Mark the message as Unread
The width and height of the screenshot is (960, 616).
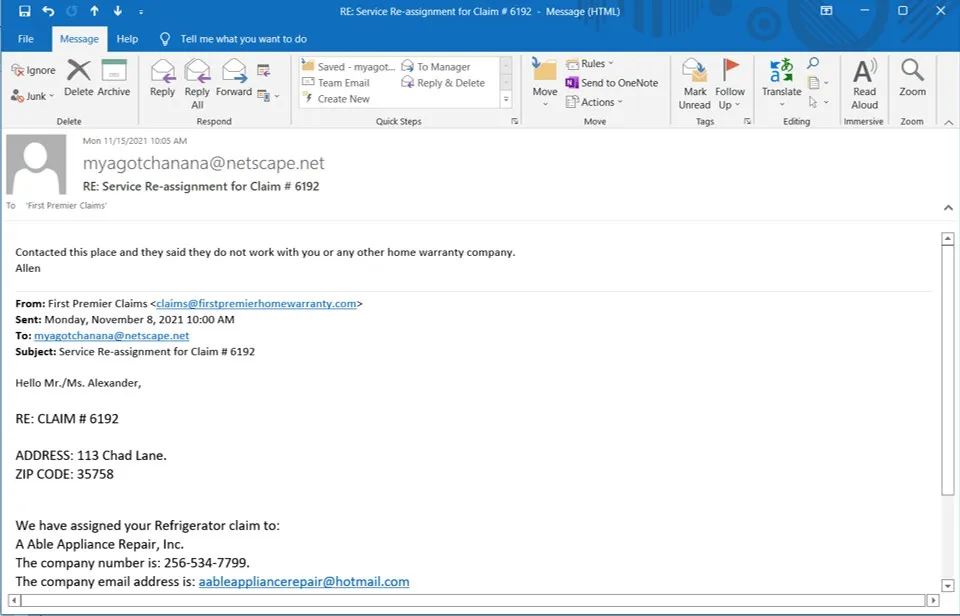pos(694,84)
